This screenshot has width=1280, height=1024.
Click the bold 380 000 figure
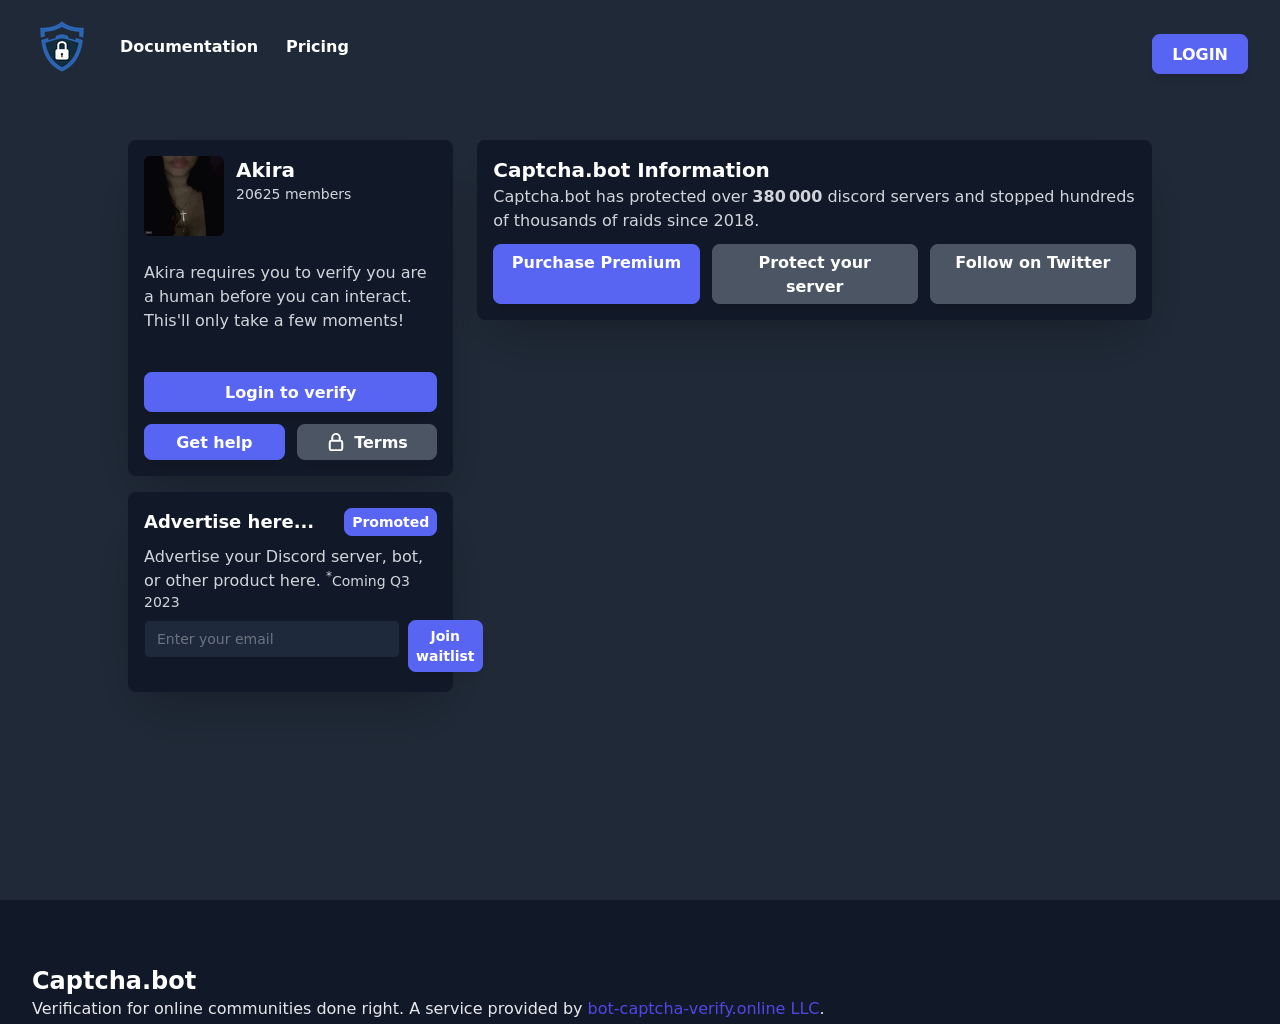click(787, 196)
